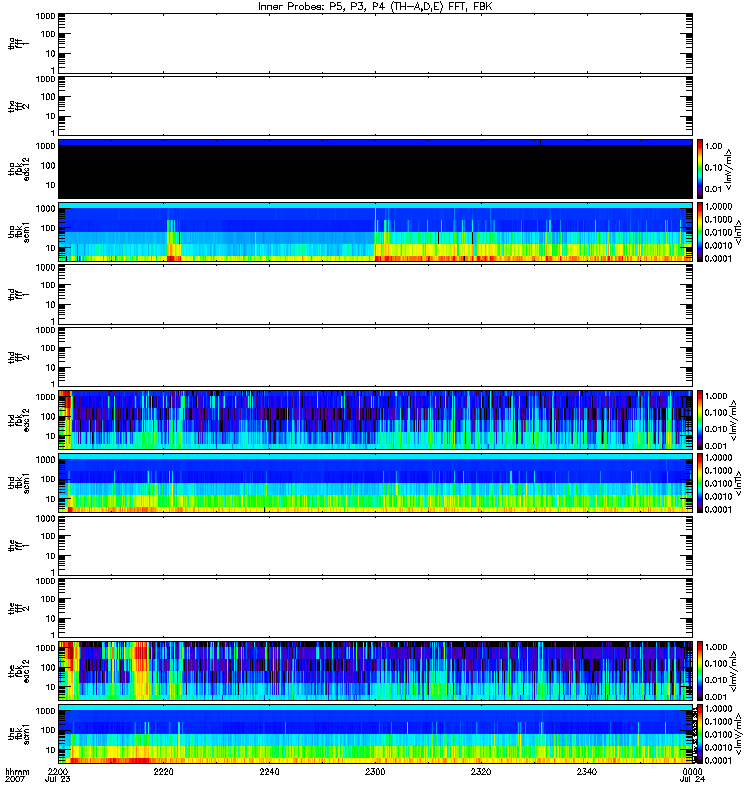Click the <|mV/m|> unit label beside tha edc12 color bar
The height and width of the screenshot is (800, 750).
click(729, 169)
